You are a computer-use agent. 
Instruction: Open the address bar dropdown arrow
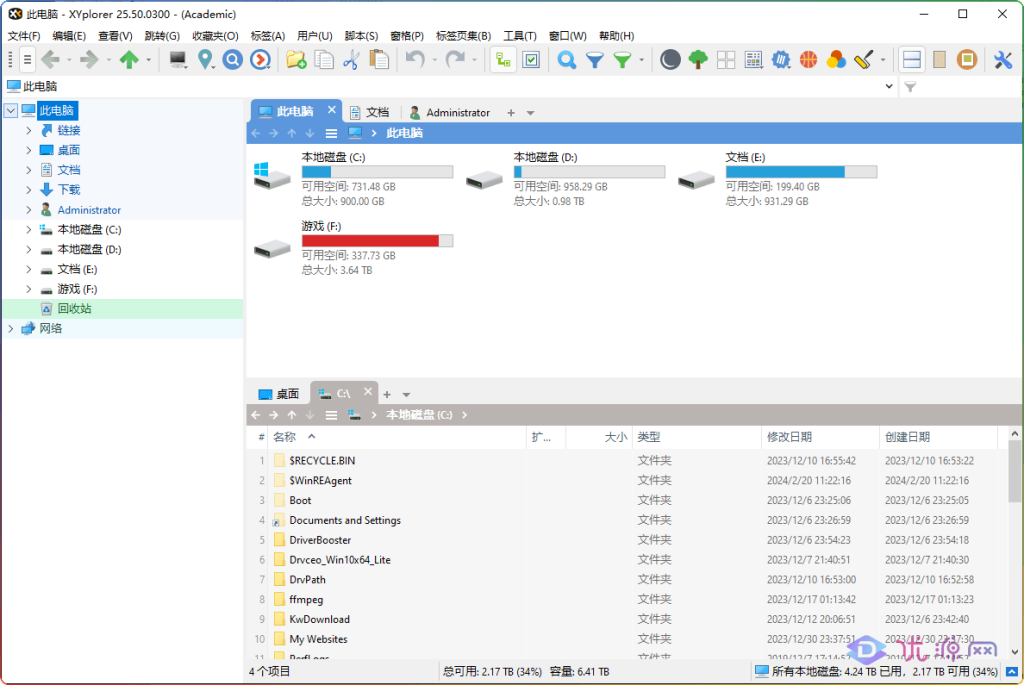[889, 86]
